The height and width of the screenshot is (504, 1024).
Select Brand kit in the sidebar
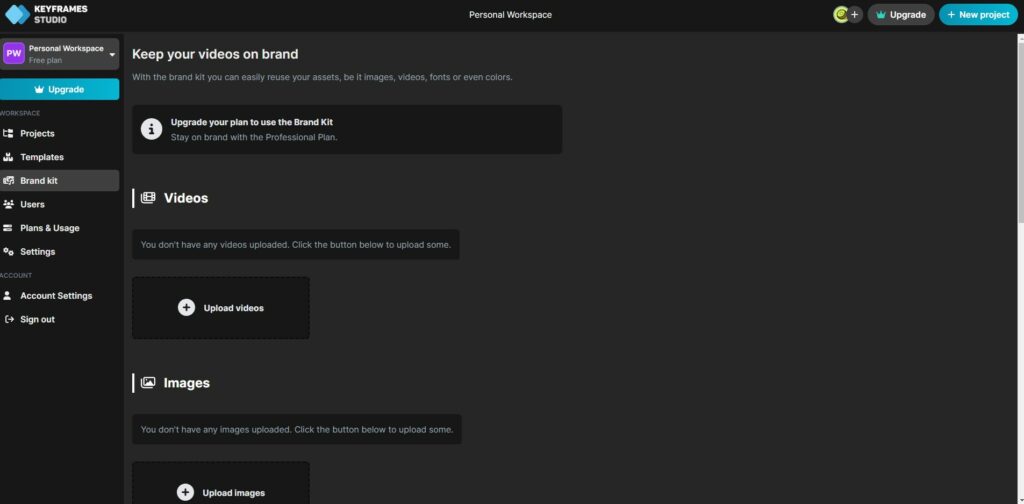click(39, 181)
